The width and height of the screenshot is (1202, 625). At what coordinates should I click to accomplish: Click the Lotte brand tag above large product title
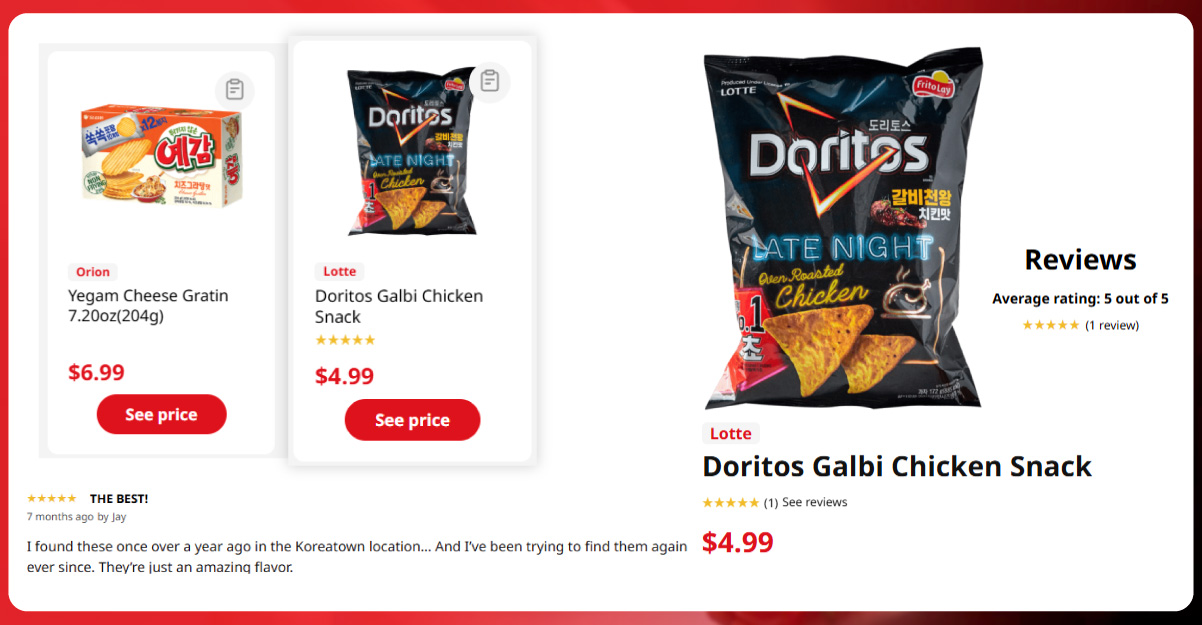pyautogui.click(x=730, y=434)
